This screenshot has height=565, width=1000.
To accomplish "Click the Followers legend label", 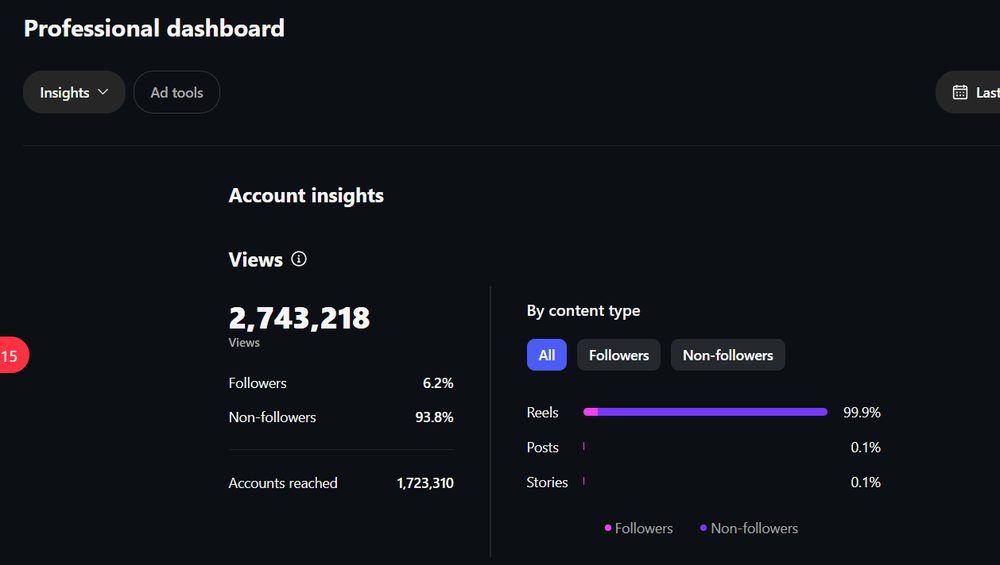I will coord(643,528).
